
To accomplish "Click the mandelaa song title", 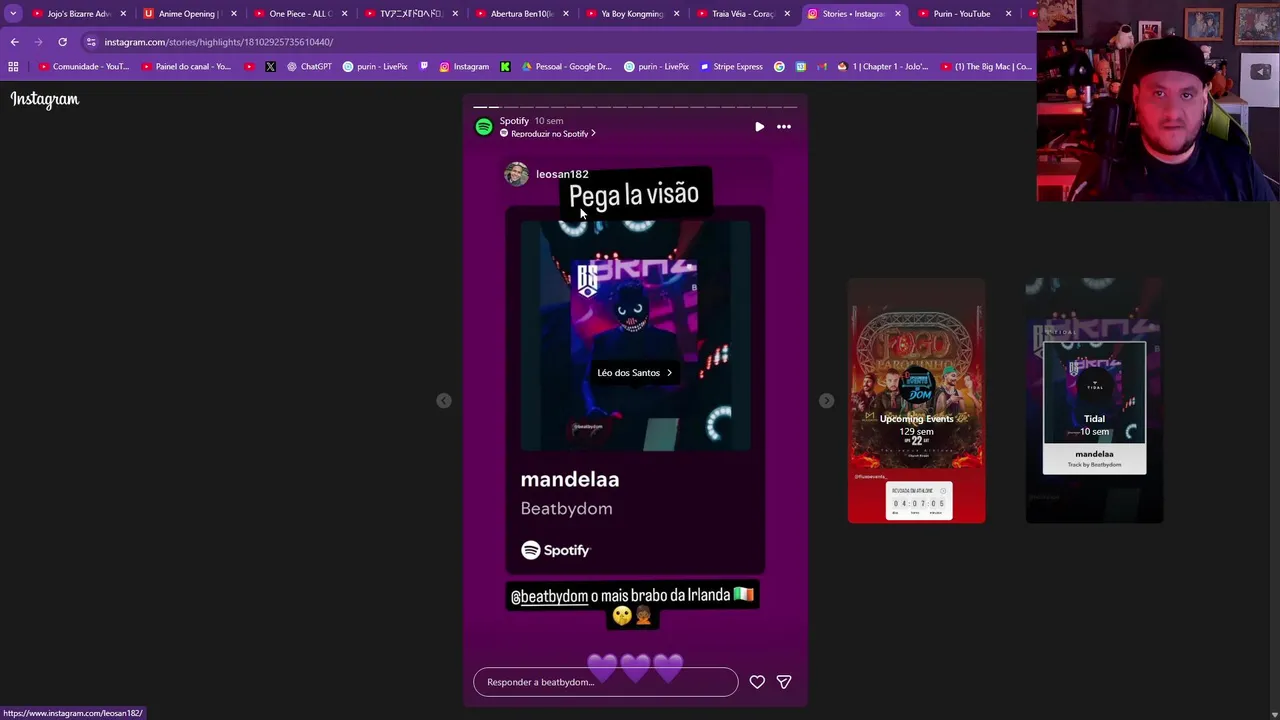I will click(570, 479).
